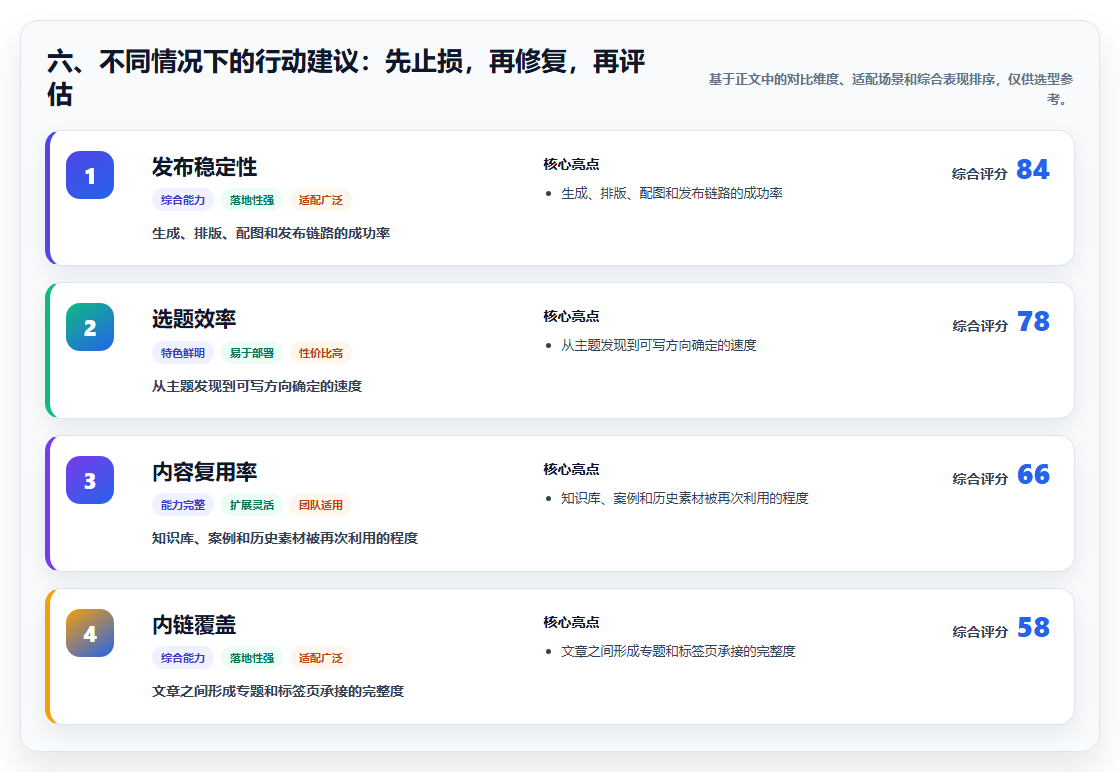
Task: Click the 能力完整 tag
Action: coord(183,505)
